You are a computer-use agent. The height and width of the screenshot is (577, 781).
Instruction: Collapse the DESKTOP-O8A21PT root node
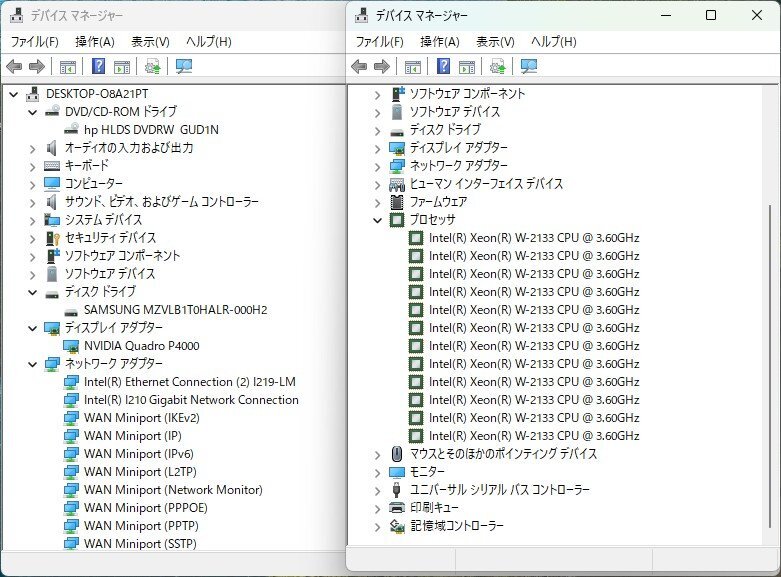pyautogui.click(x=14, y=94)
